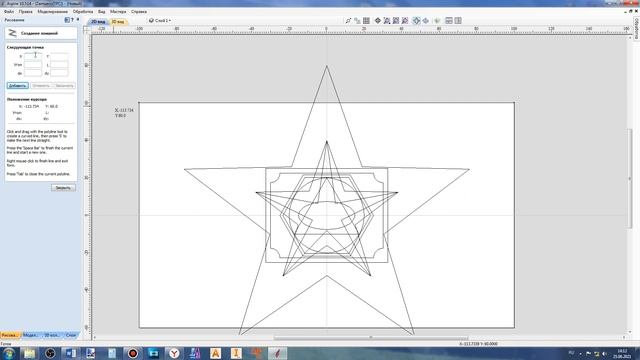640x360 pixels.
Task: Click the polyline tool icon in drawing panel
Action: tap(13, 33)
